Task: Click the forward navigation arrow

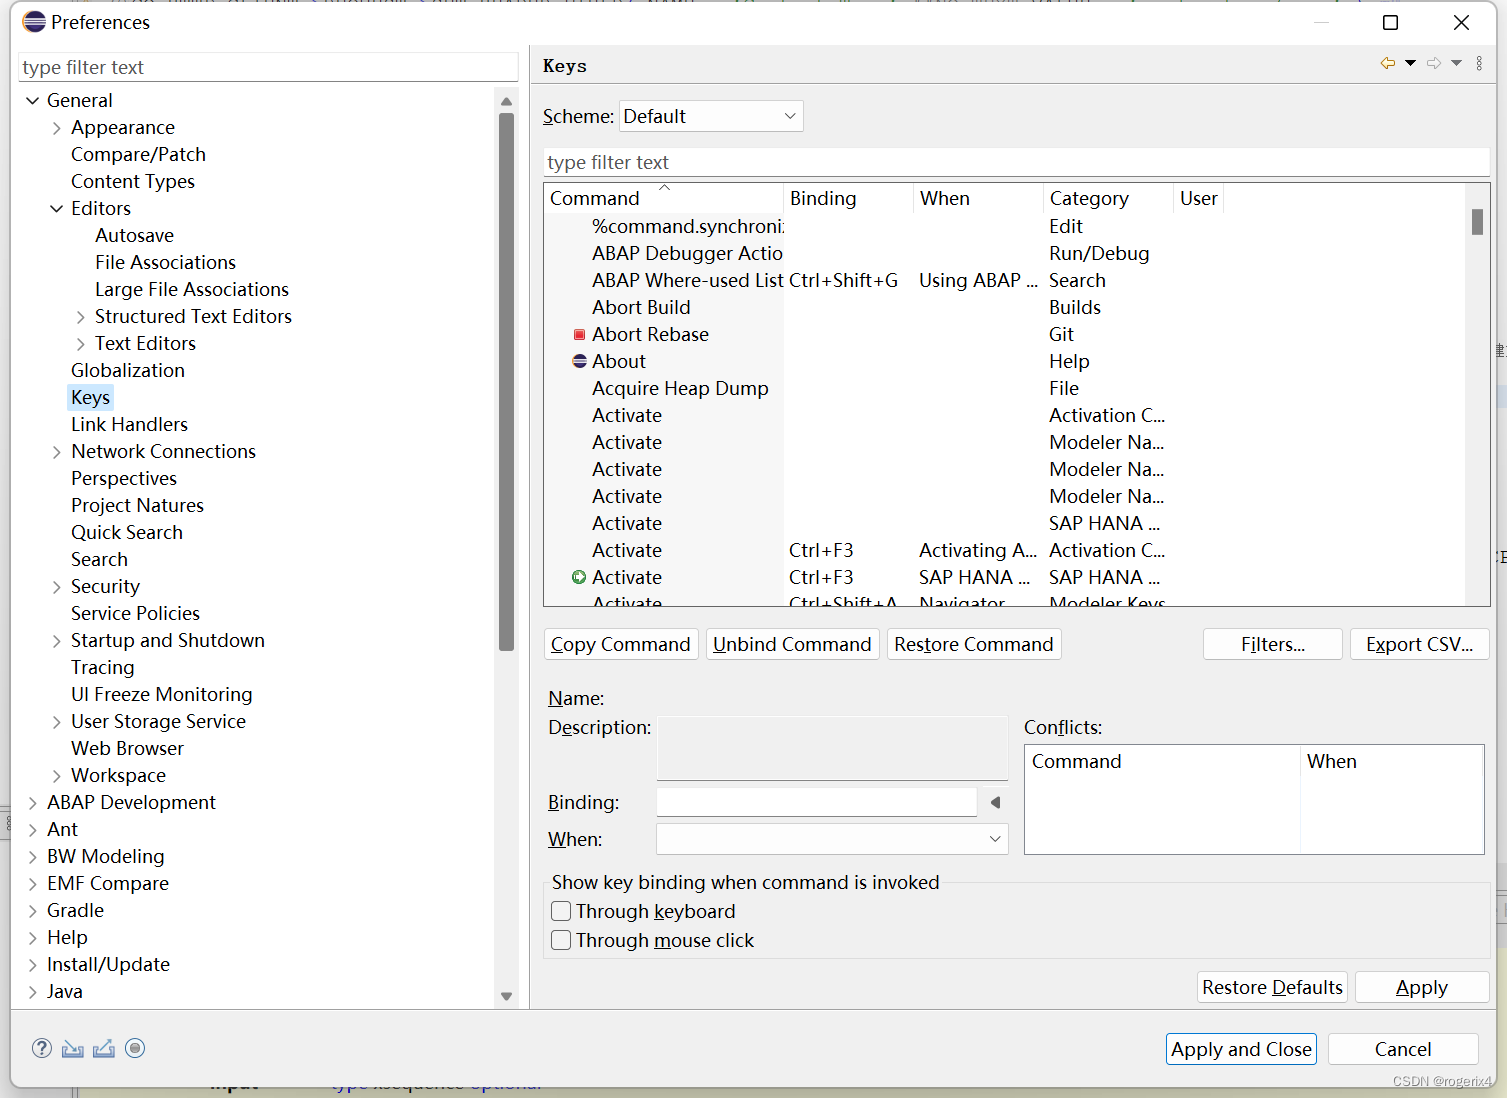Action: (x=1432, y=62)
